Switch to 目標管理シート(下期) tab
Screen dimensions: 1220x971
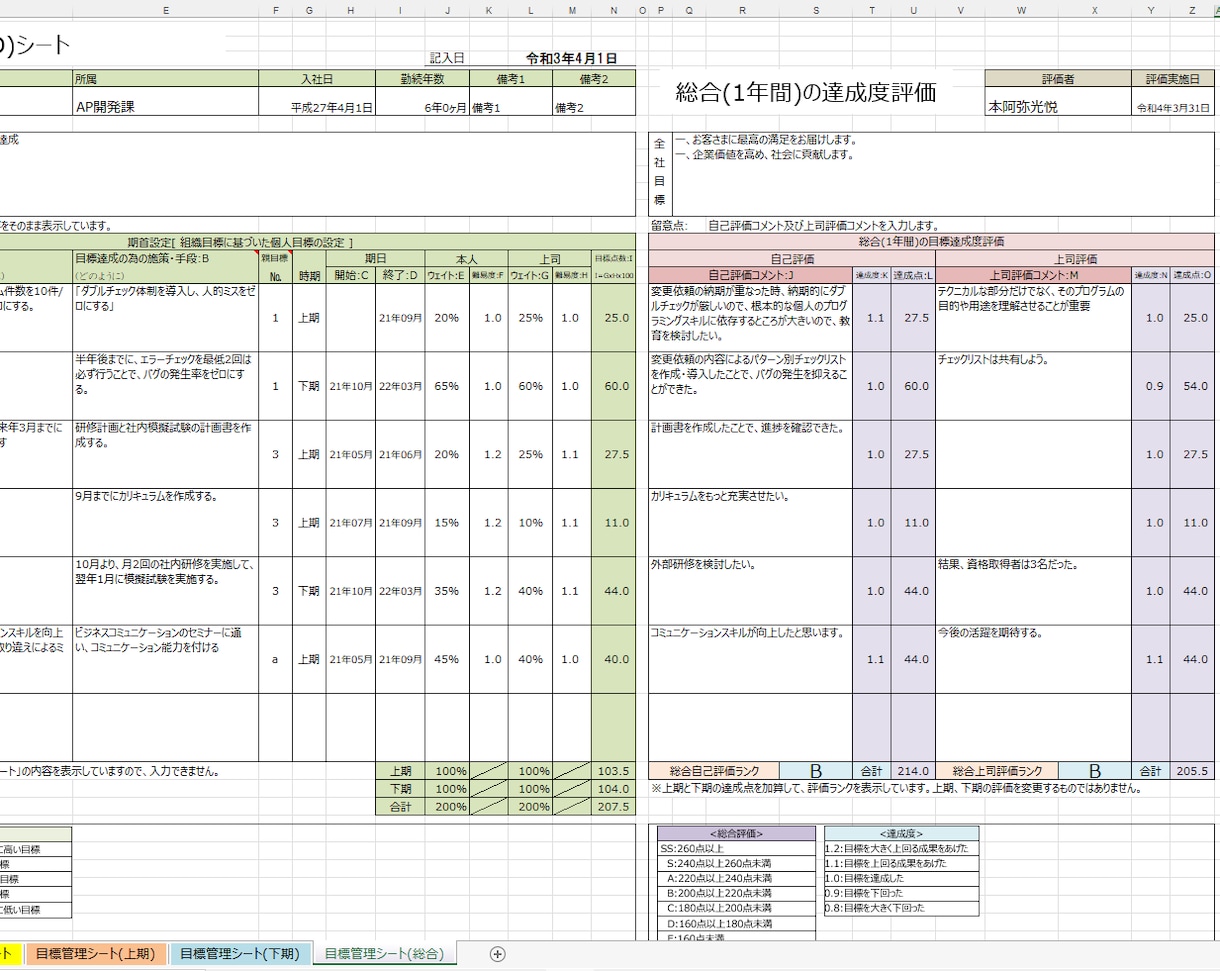[238, 953]
